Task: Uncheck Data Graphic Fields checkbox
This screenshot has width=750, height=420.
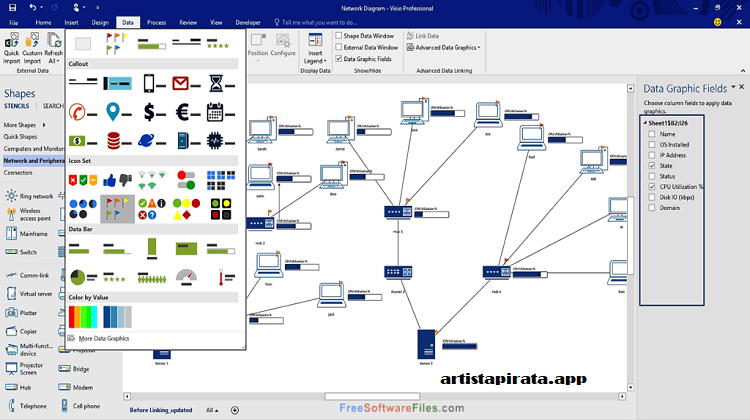Action: (339, 59)
